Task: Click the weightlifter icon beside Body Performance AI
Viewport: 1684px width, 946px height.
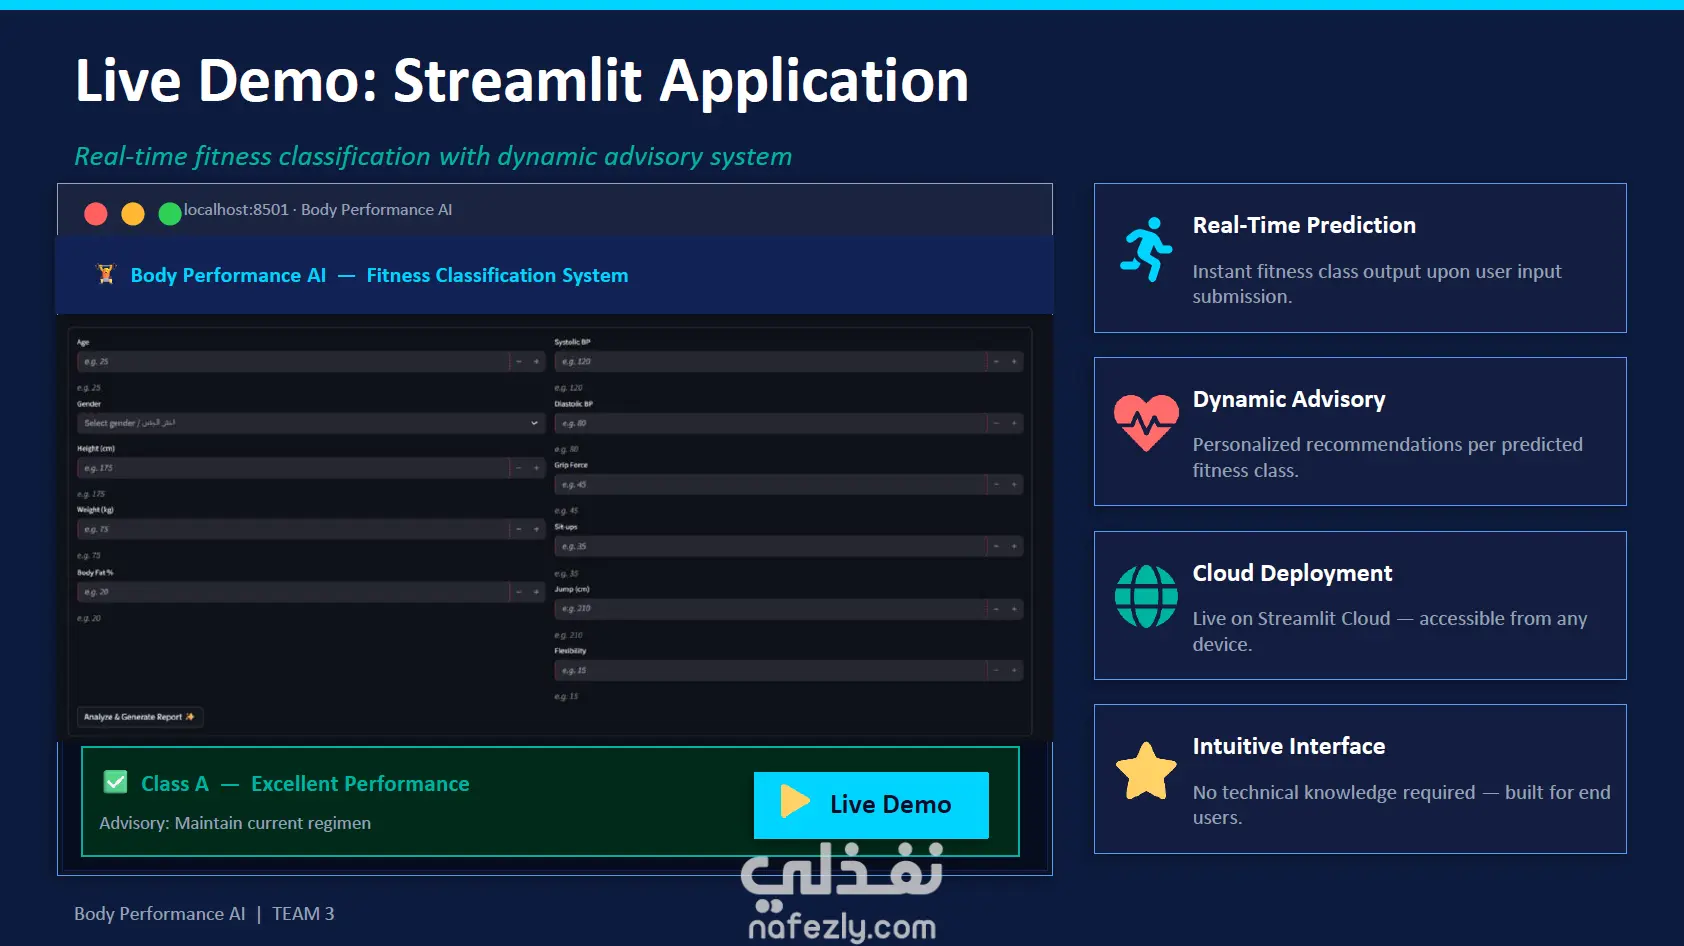Action: [x=106, y=274]
